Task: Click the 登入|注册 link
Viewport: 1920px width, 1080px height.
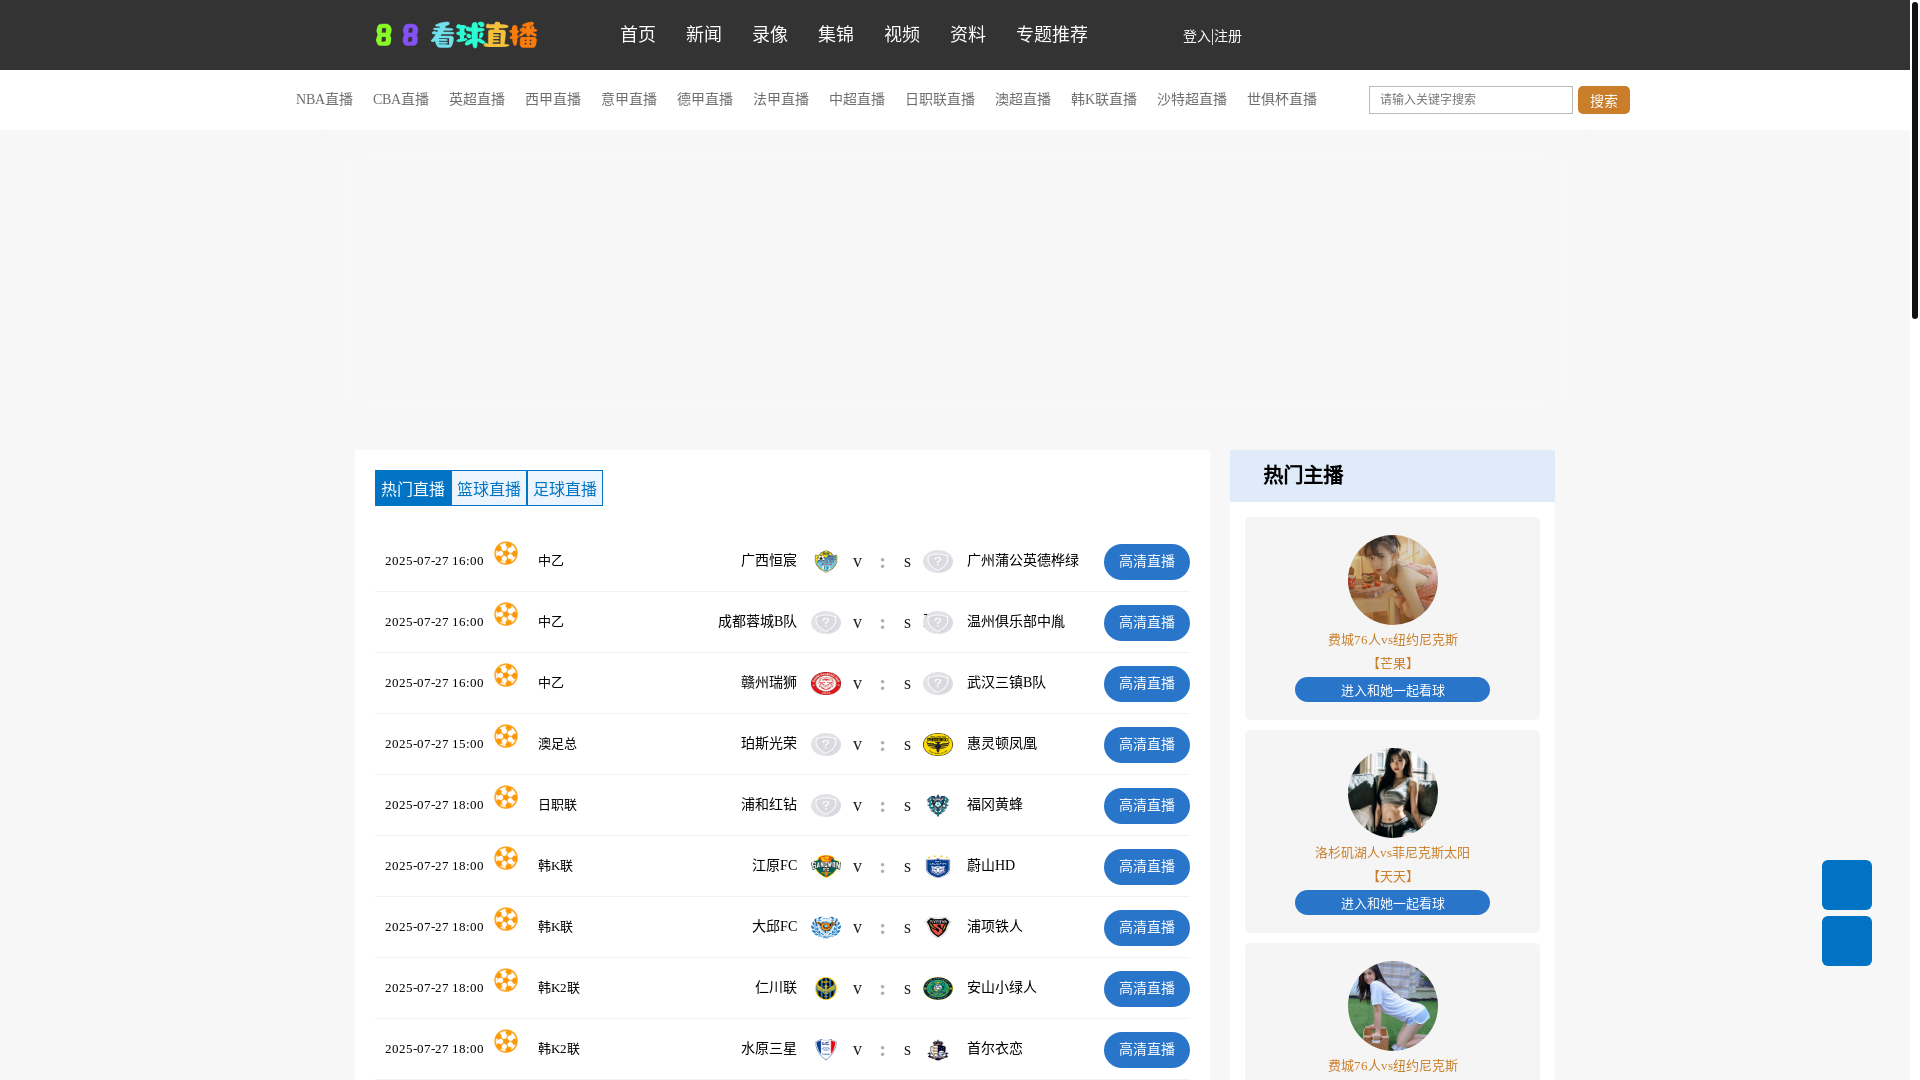Action: (1212, 36)
